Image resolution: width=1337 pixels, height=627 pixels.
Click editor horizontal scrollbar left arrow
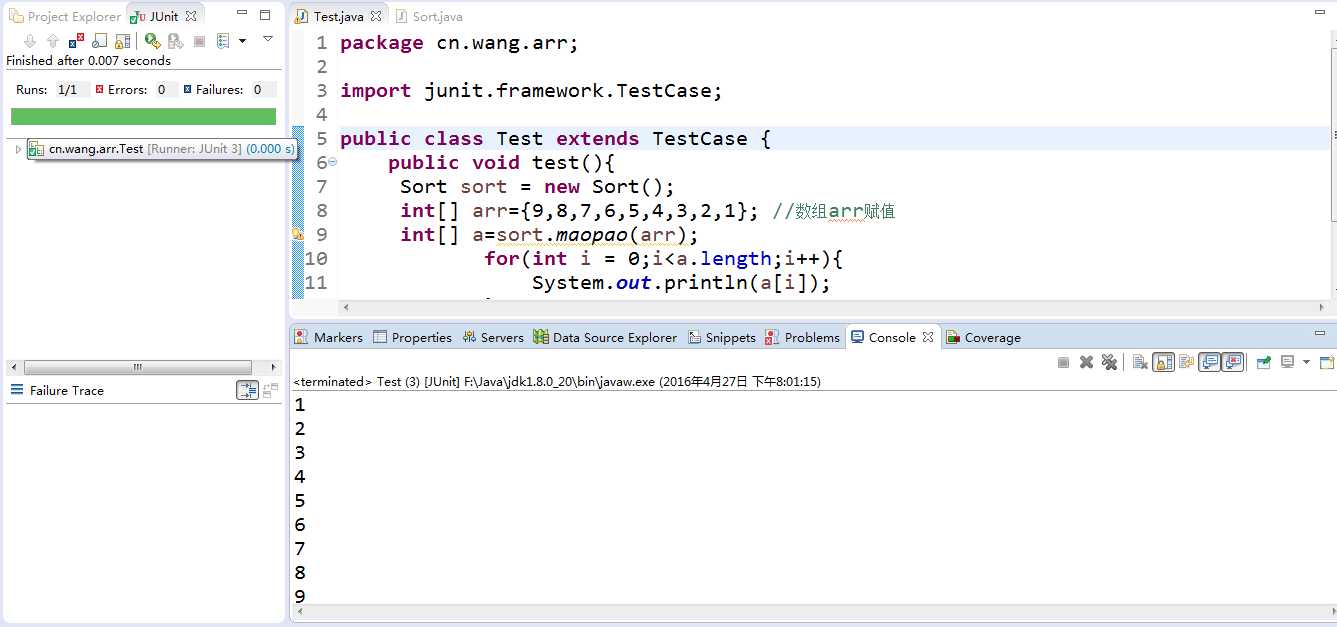tap(346, 306)
